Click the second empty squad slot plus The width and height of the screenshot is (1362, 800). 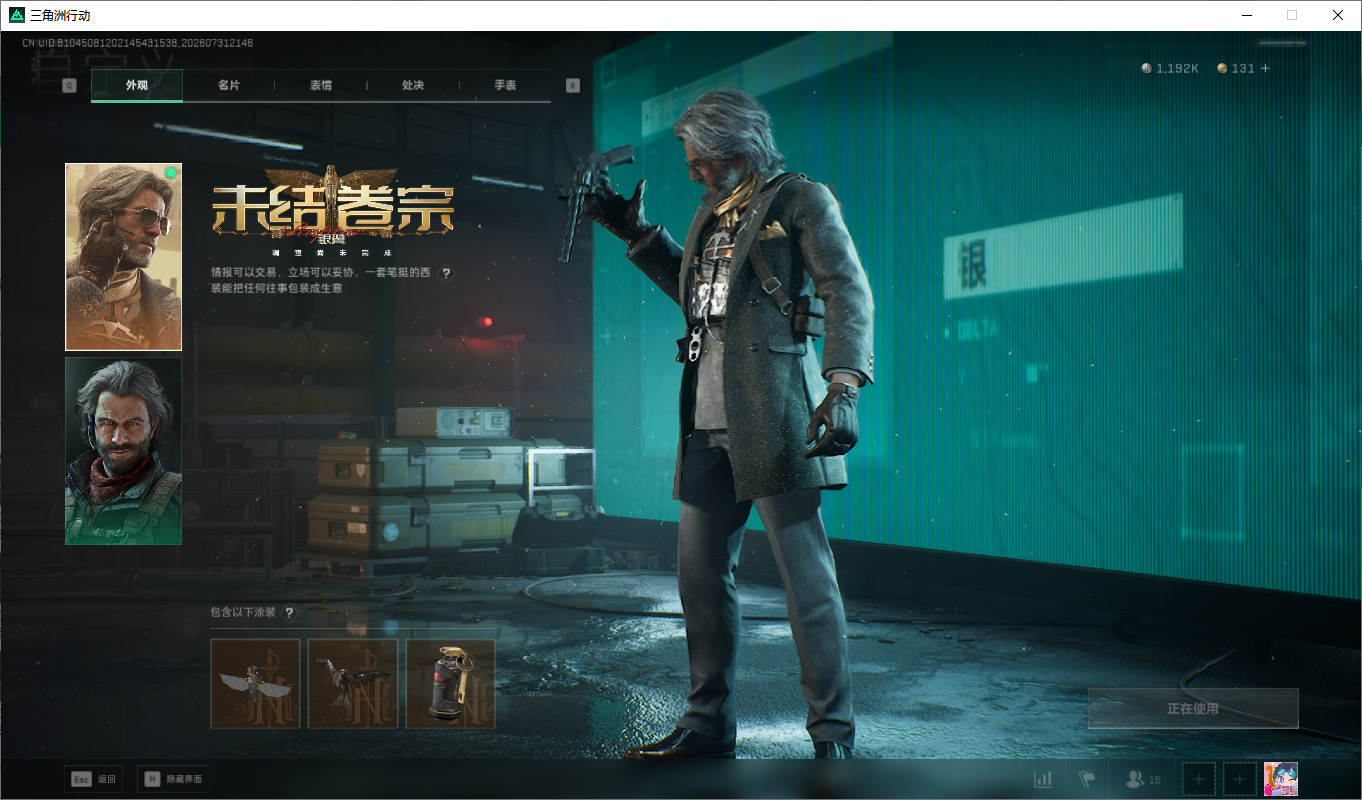tap(1240, 779)
